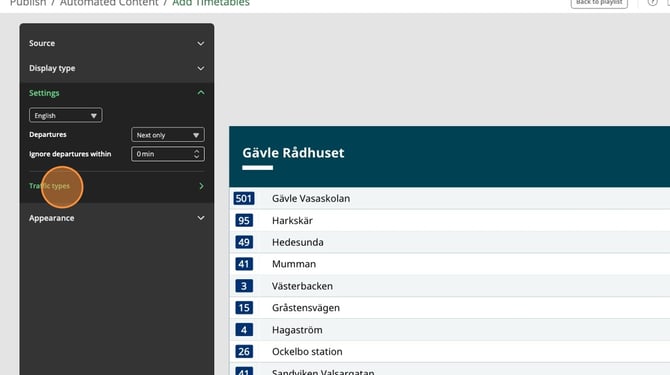Click line 95 badge

point(244,221)
